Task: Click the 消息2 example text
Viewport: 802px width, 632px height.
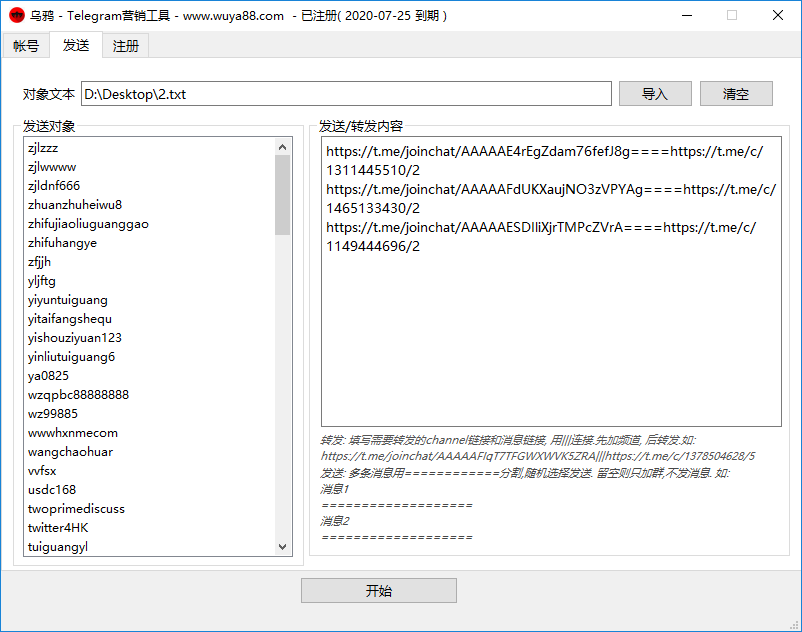Action: pyautogui.click(x=335, y=521)
